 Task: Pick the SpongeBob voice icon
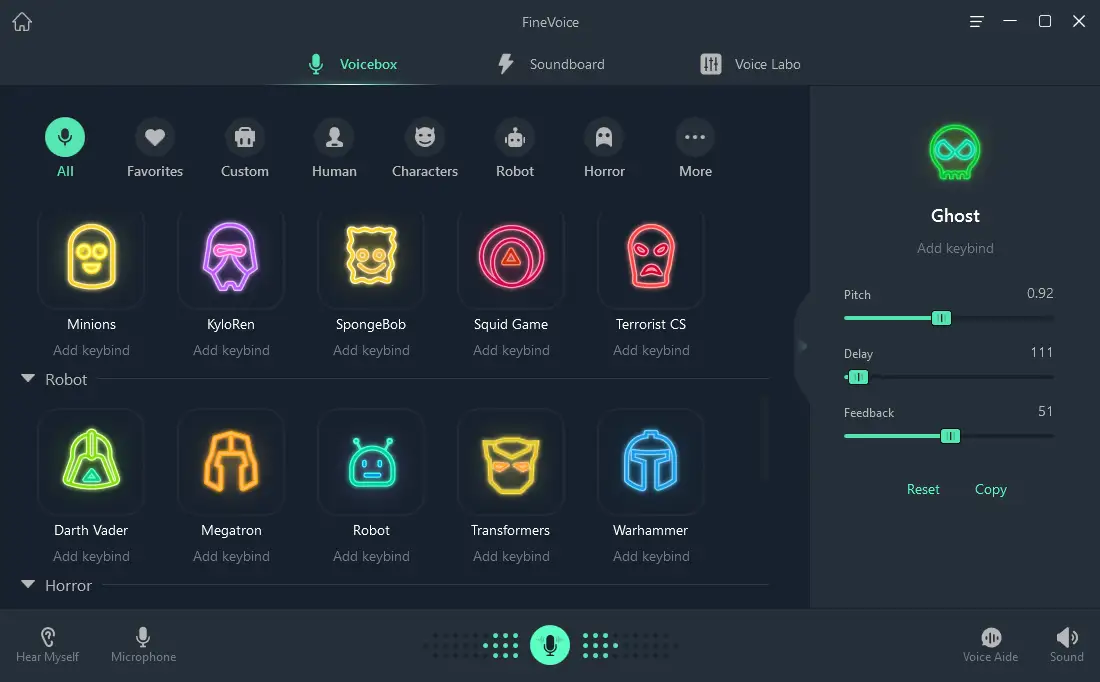[371, 255]
